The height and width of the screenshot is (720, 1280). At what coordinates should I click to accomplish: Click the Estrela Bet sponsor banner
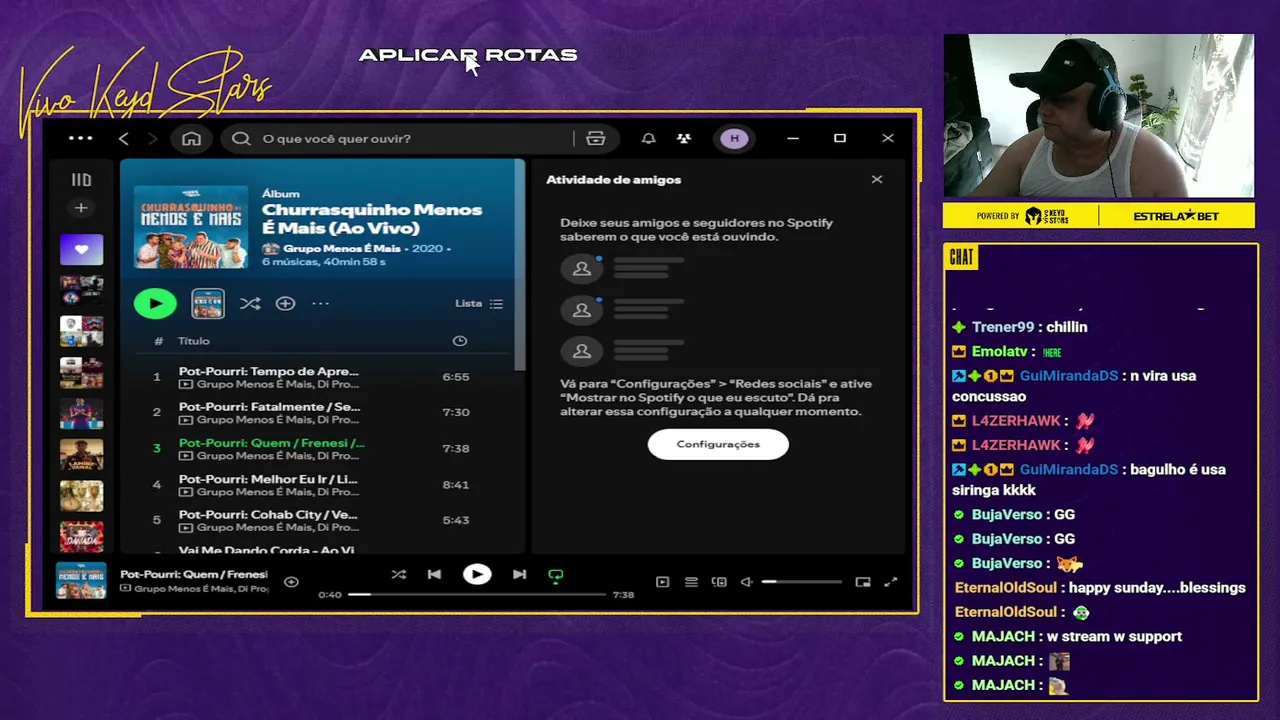(x=1177, y=216)
